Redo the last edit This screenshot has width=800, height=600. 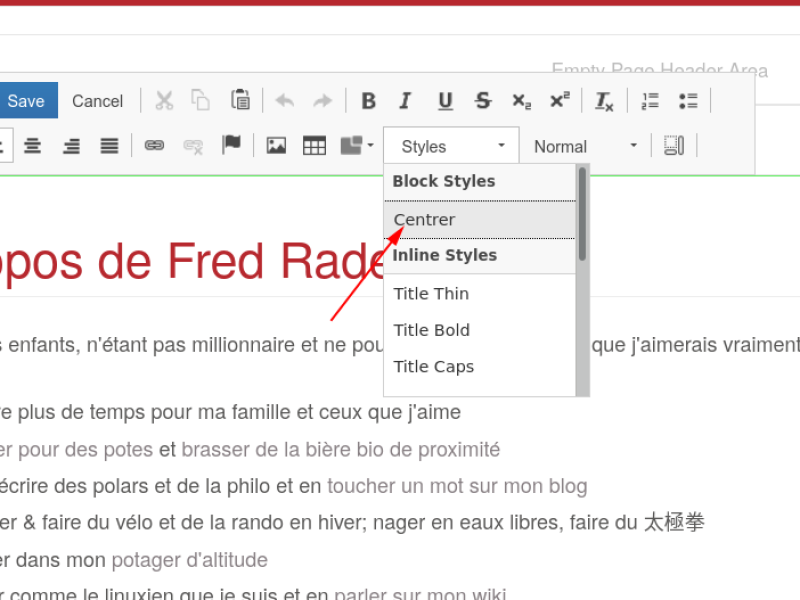pyautogui.click(x=322, y=101)
